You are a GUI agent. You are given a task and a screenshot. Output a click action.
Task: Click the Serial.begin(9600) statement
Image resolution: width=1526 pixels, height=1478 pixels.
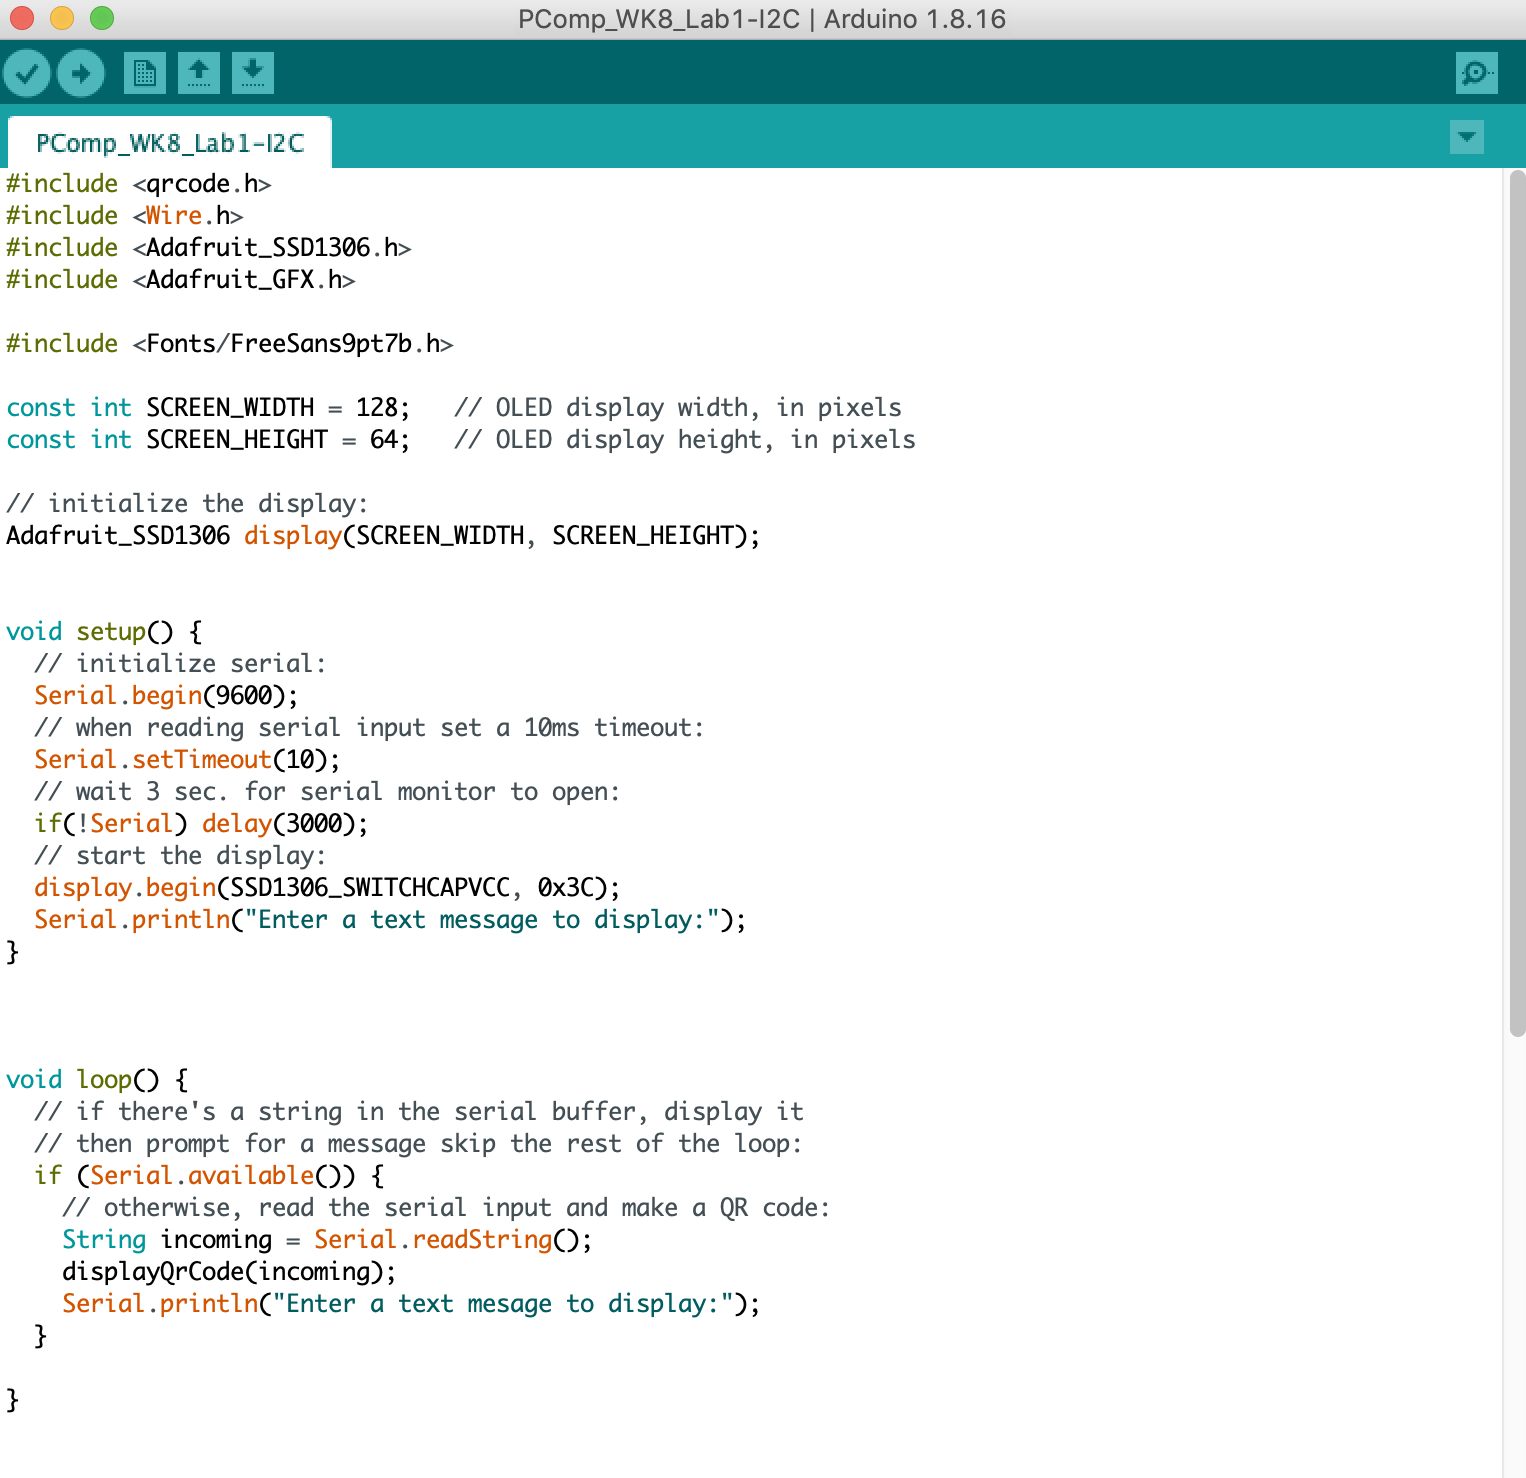coord(166,696)
